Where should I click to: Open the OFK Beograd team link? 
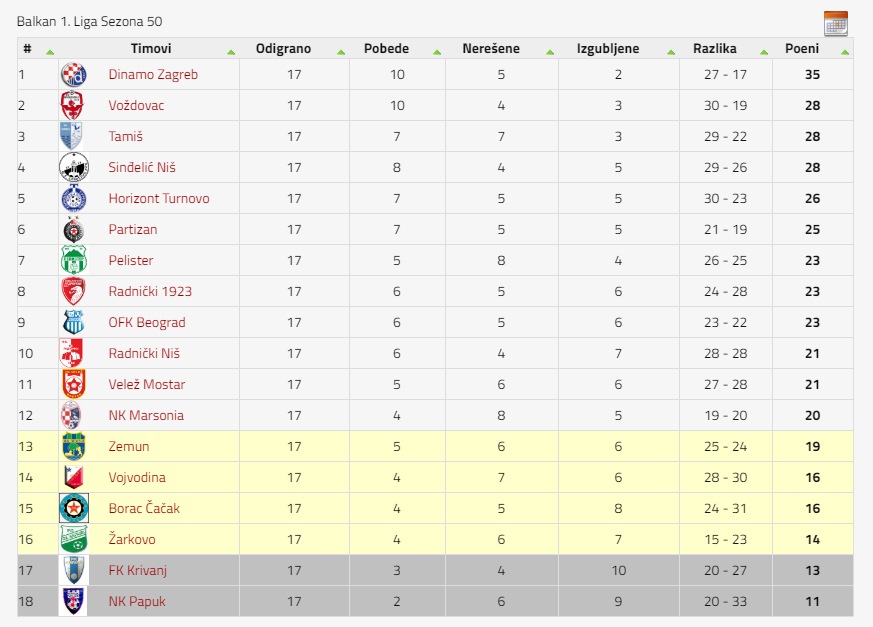[147, 322]
